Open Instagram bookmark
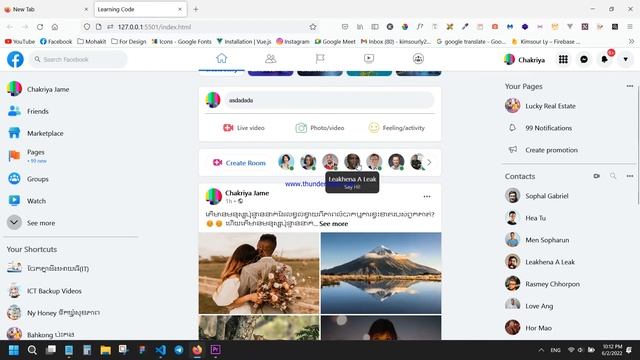This screenshot has width=640, height=360. tap(293, 42)
